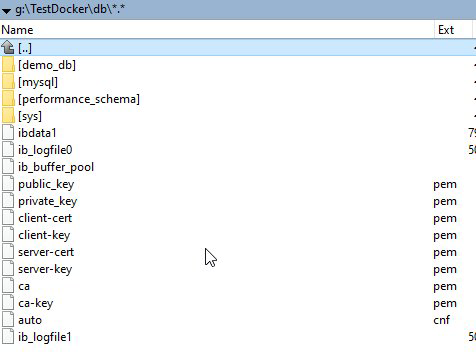
Task: Click the cnf extension of auto
Action: click(x=442, y=320)
